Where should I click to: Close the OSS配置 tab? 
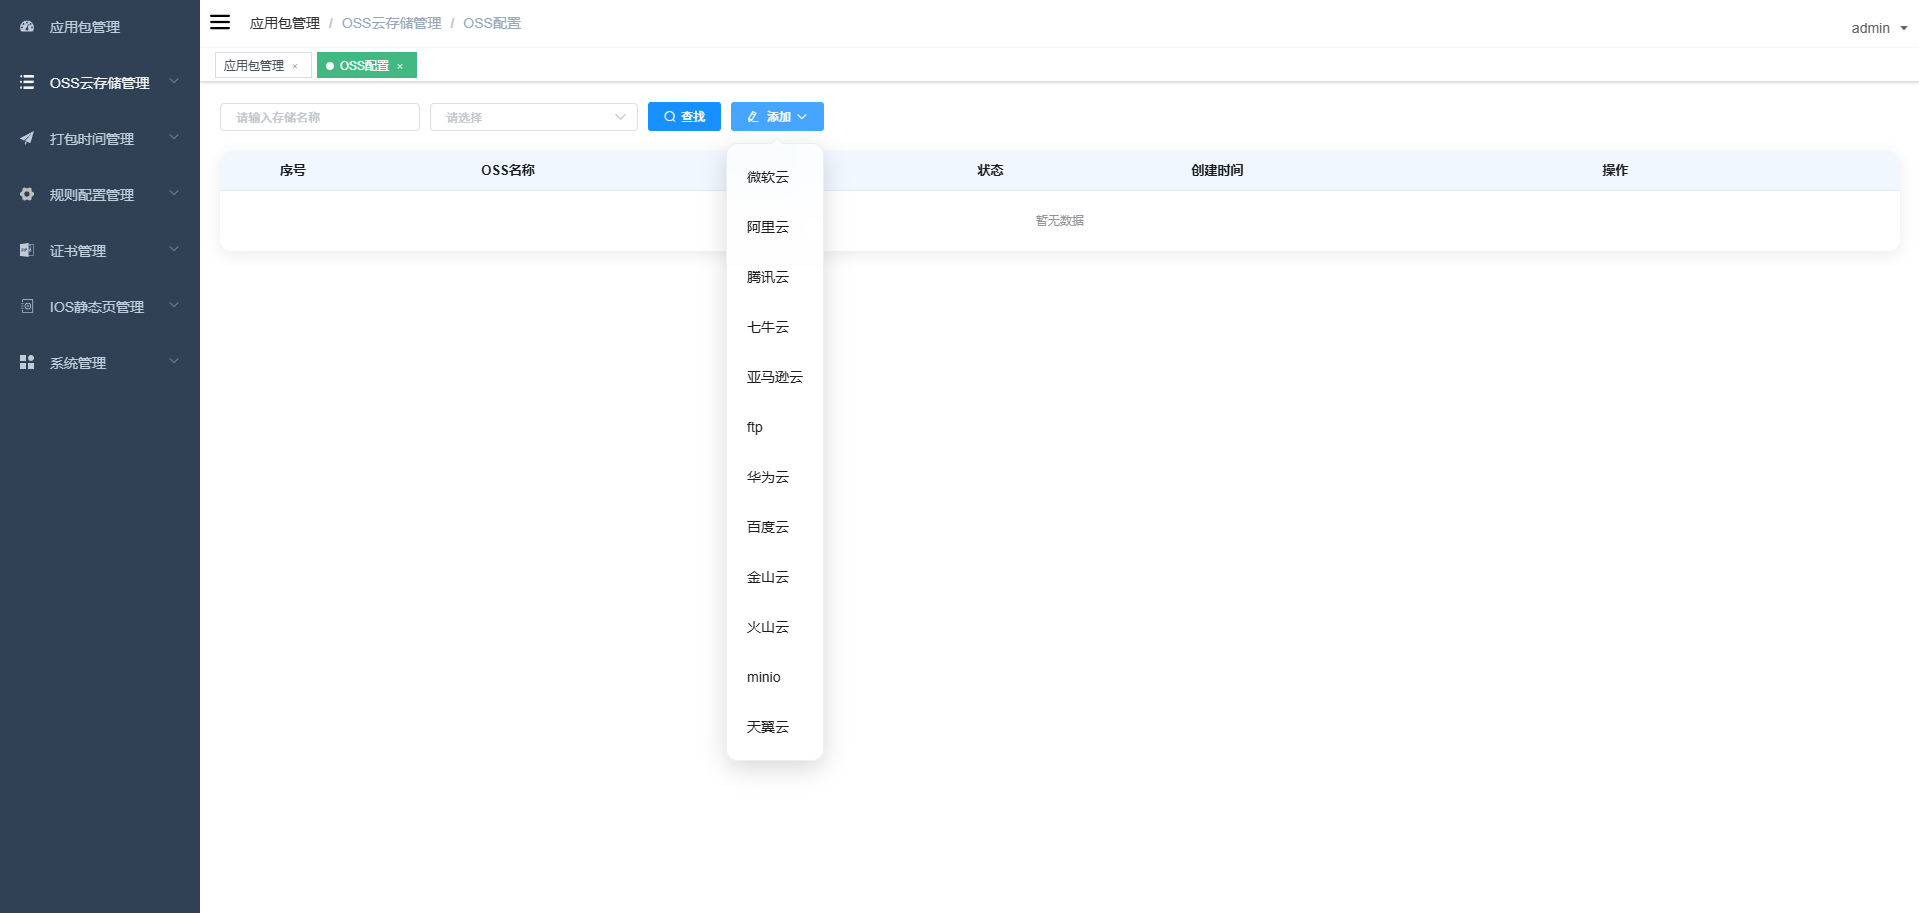[400, 65]
